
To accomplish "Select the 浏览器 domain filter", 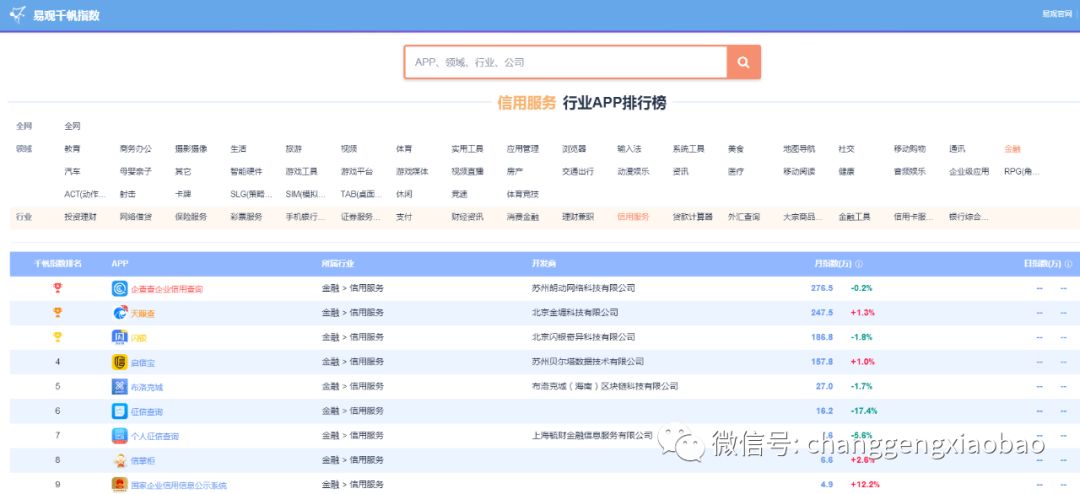I will click(x=574, y=149).
